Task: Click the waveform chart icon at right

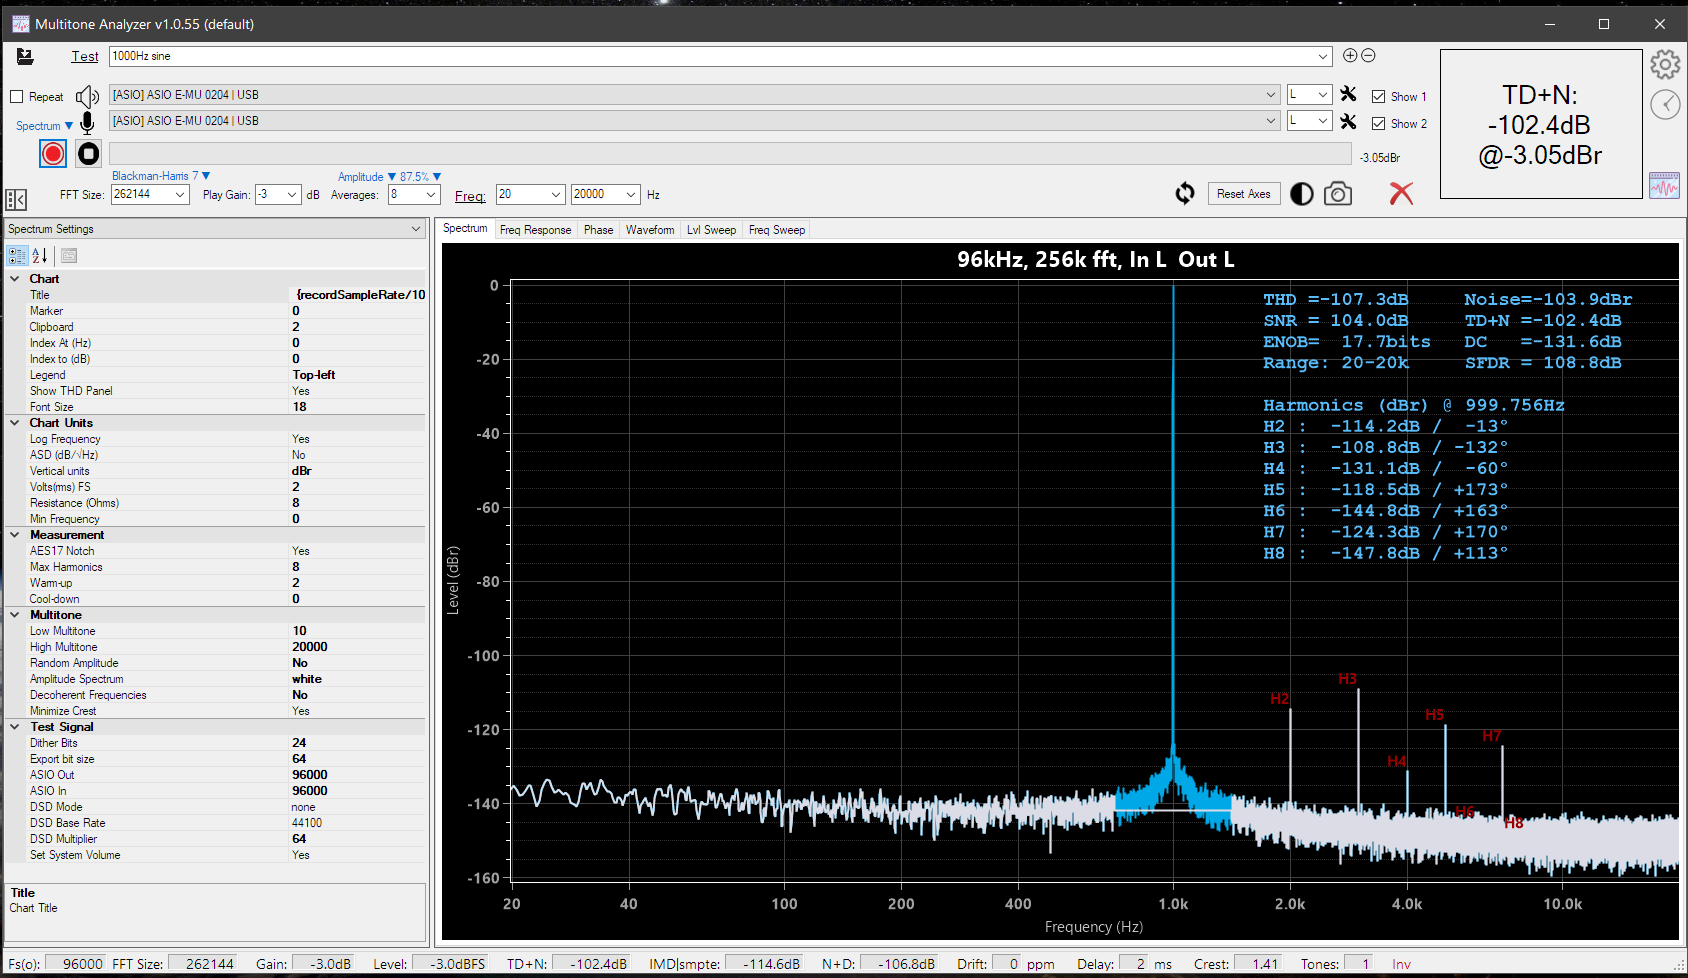Action: [x=1664, y=185]
